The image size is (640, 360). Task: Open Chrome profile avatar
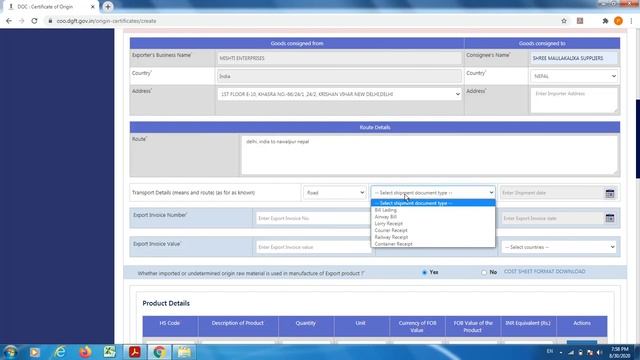618,21
